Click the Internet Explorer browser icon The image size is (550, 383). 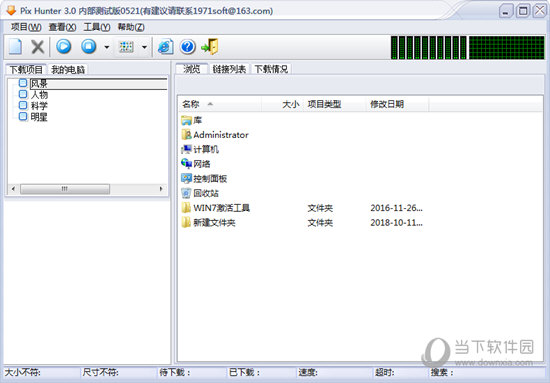click(x=166, y=47)
